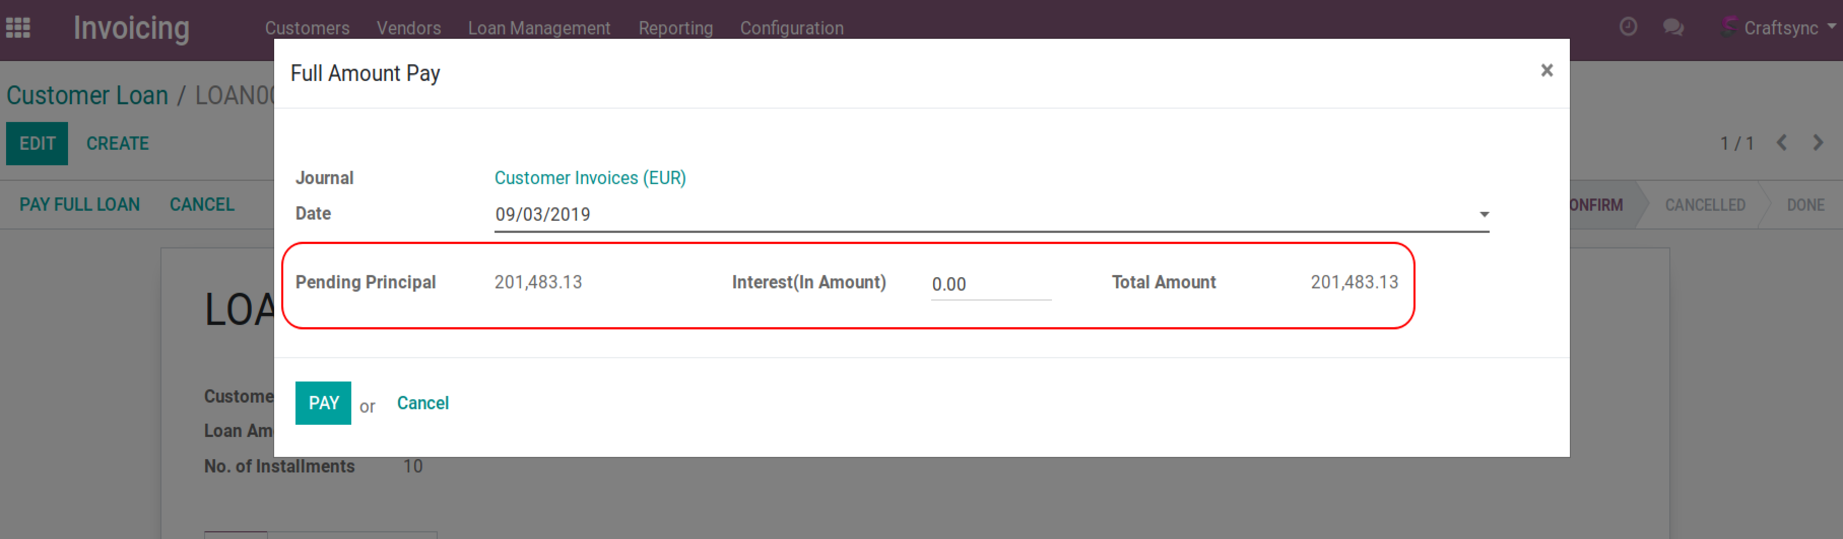Open the Customers menu
The height and width of the screenshot is (539, 1843).
[307, 28]
